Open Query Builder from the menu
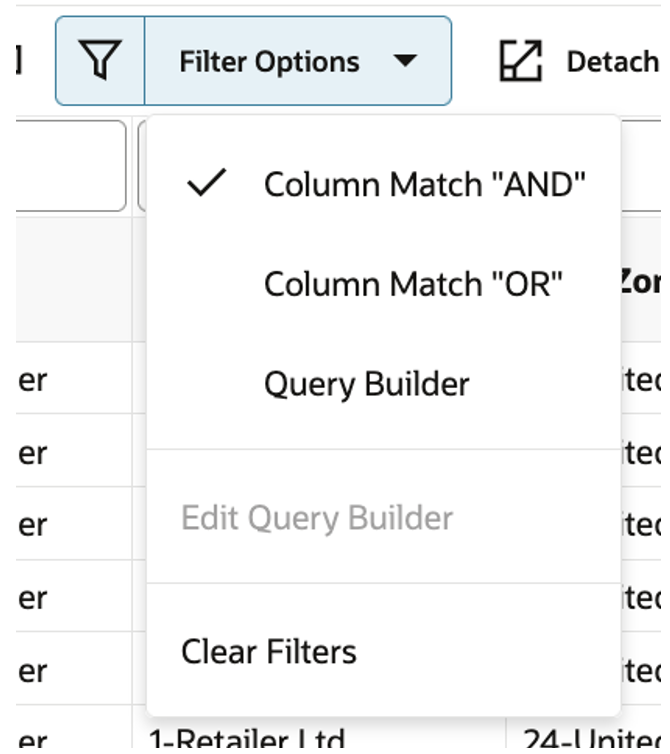 point(366,384)
